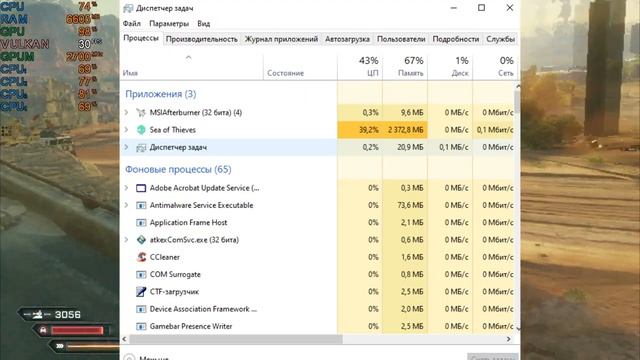Click the Adobe Acrobat Update Service icon

click(141, 188)
